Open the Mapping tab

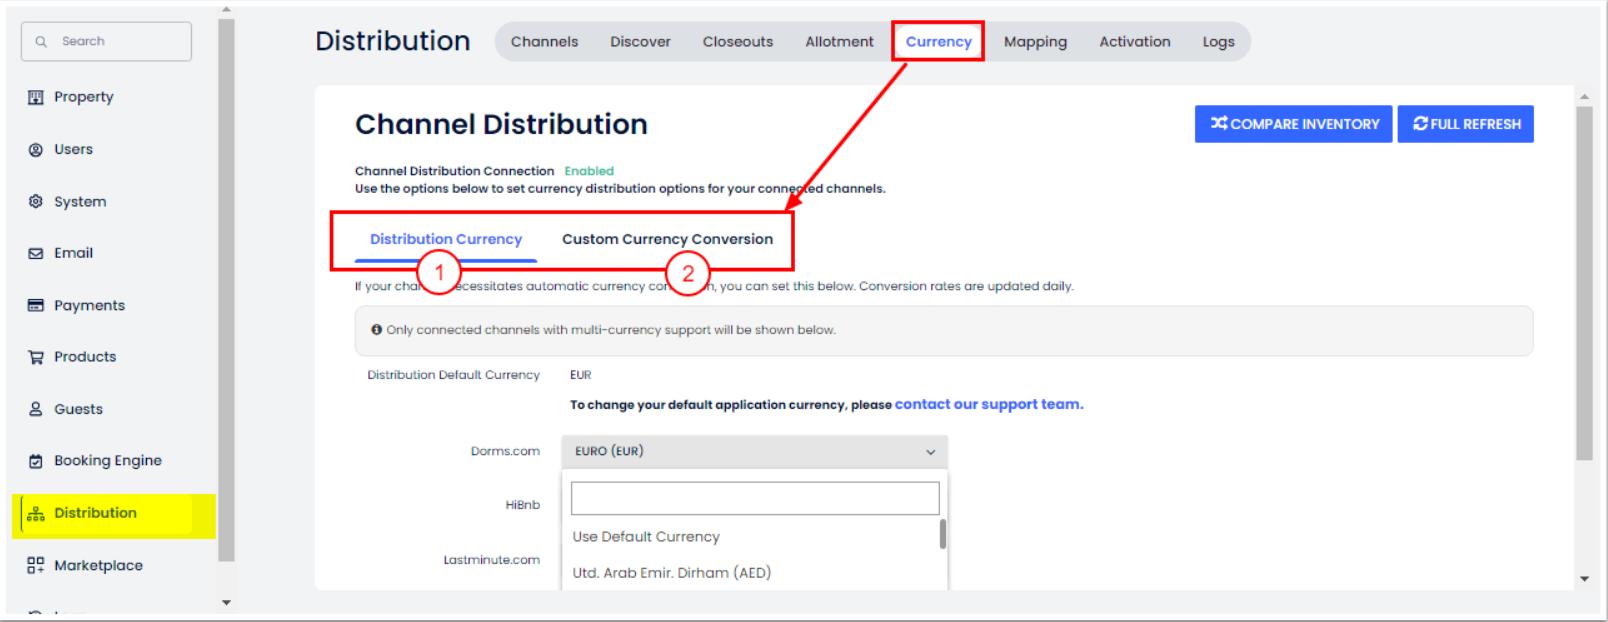(x=1035, y=42)
